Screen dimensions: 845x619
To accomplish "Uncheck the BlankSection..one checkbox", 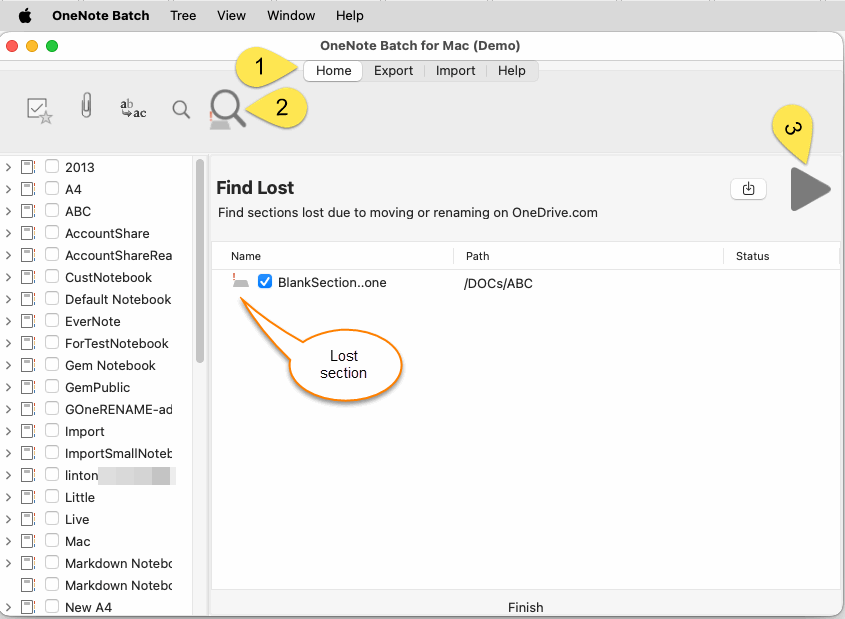I will tap(265, 282).
